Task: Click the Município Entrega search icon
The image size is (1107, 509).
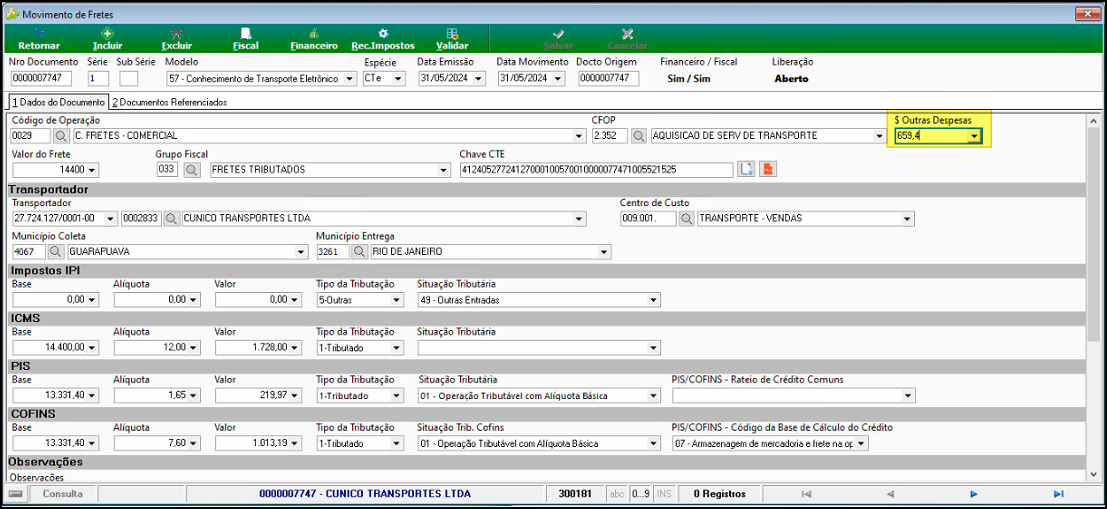Action: 359,252
